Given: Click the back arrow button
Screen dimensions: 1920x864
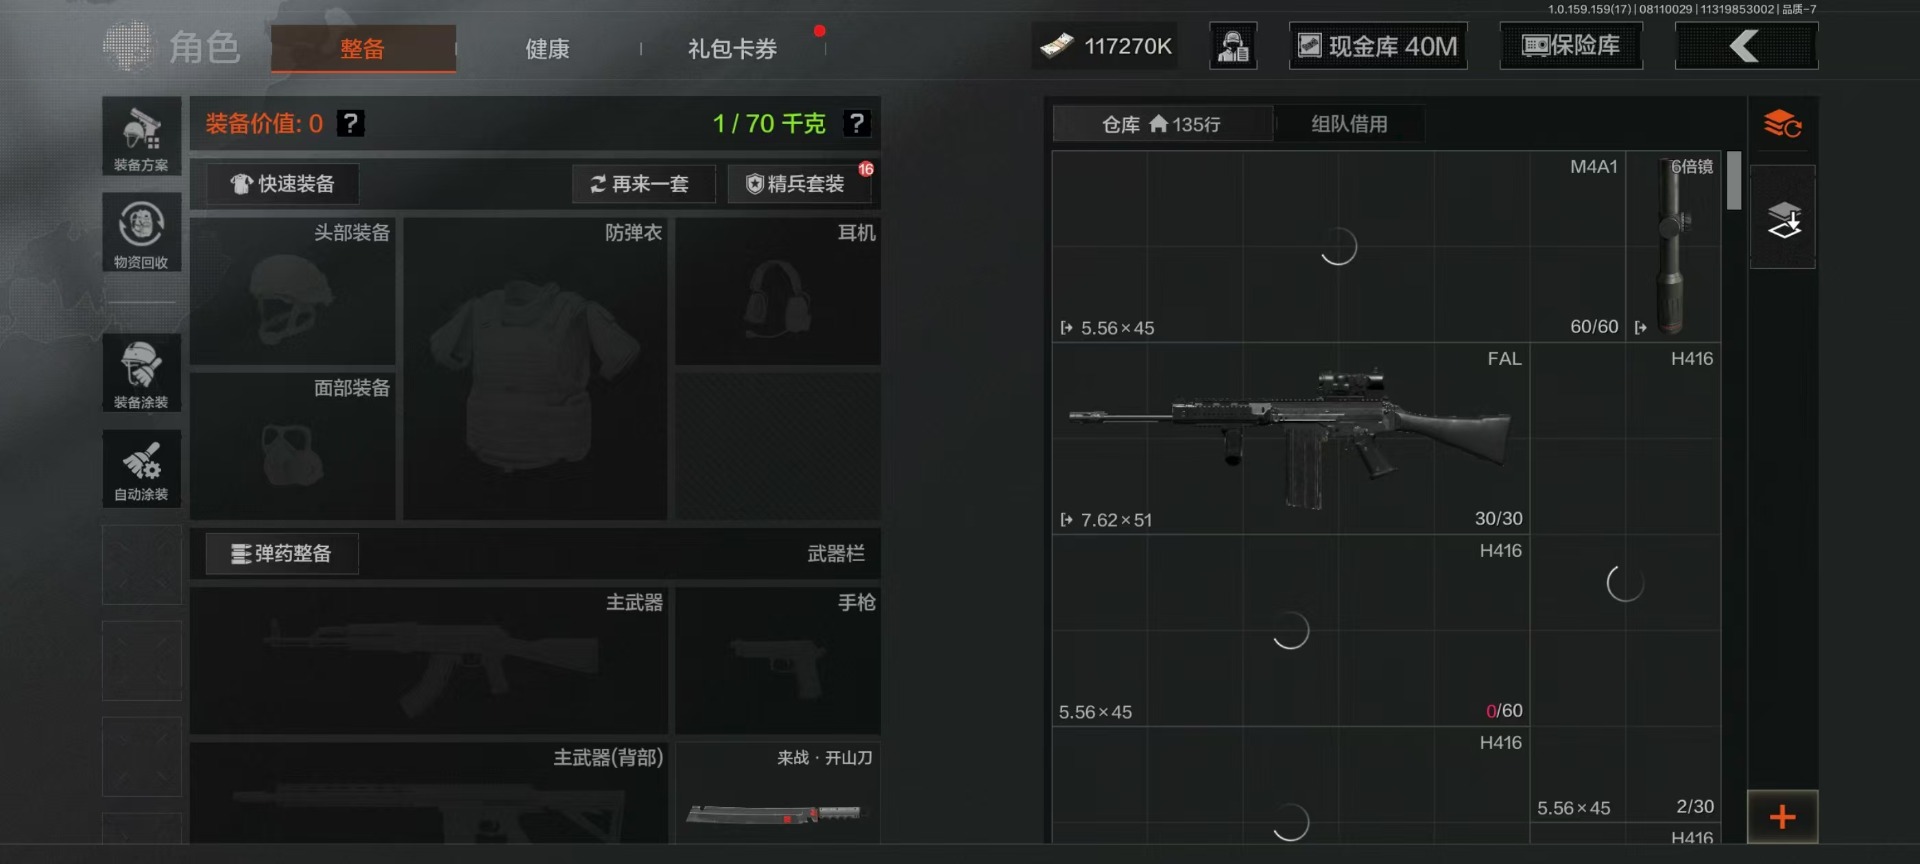Looking at the screenshot, I should tap(1746, 46).
